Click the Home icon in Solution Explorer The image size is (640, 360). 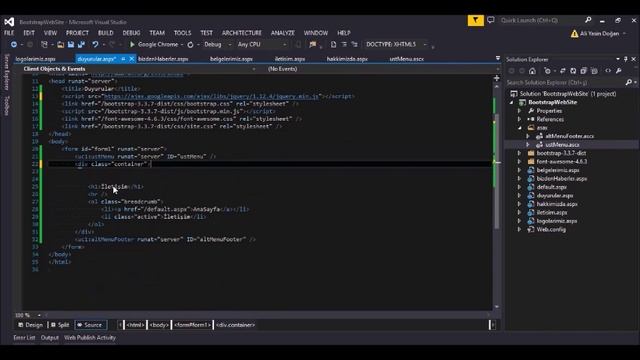[x=532, y=71]
